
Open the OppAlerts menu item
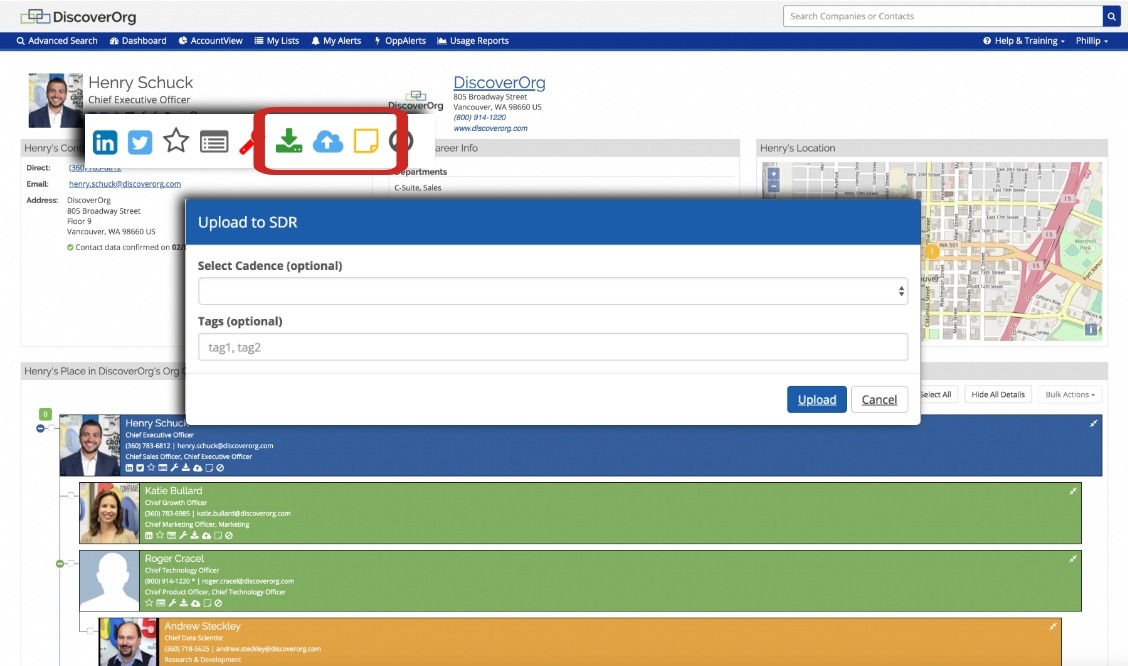(400, 41)
